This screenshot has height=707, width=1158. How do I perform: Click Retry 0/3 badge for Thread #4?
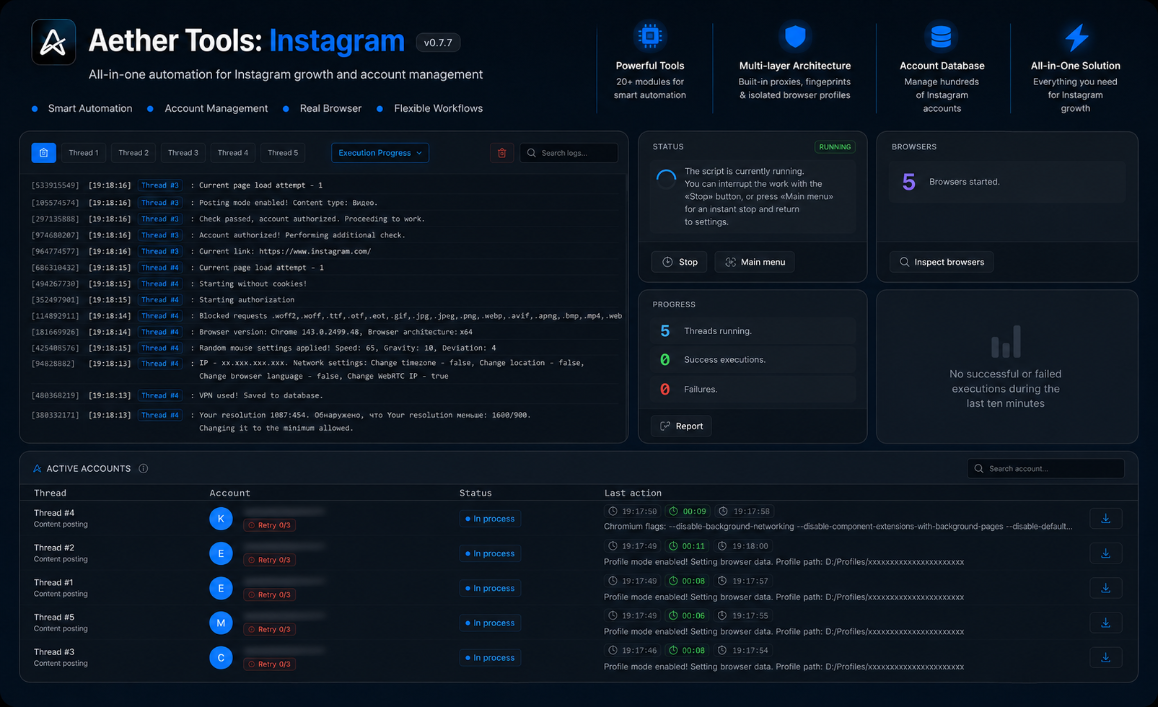coord(270,525)
